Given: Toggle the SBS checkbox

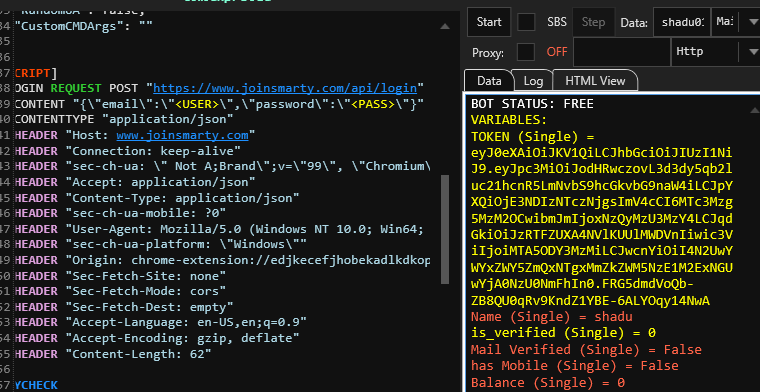Looking at the screenshot, I should coord(526,22).
